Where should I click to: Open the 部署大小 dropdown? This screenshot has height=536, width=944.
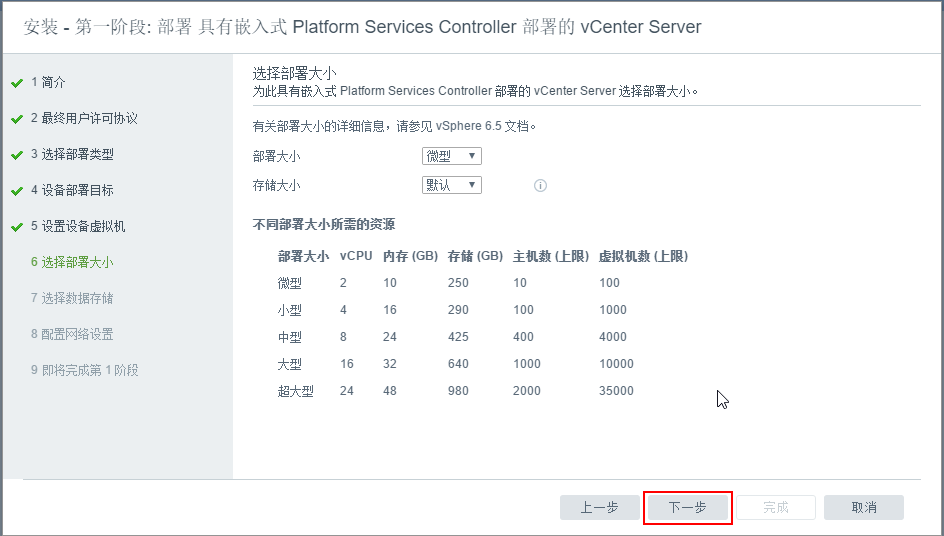click(x=452, y=156)
